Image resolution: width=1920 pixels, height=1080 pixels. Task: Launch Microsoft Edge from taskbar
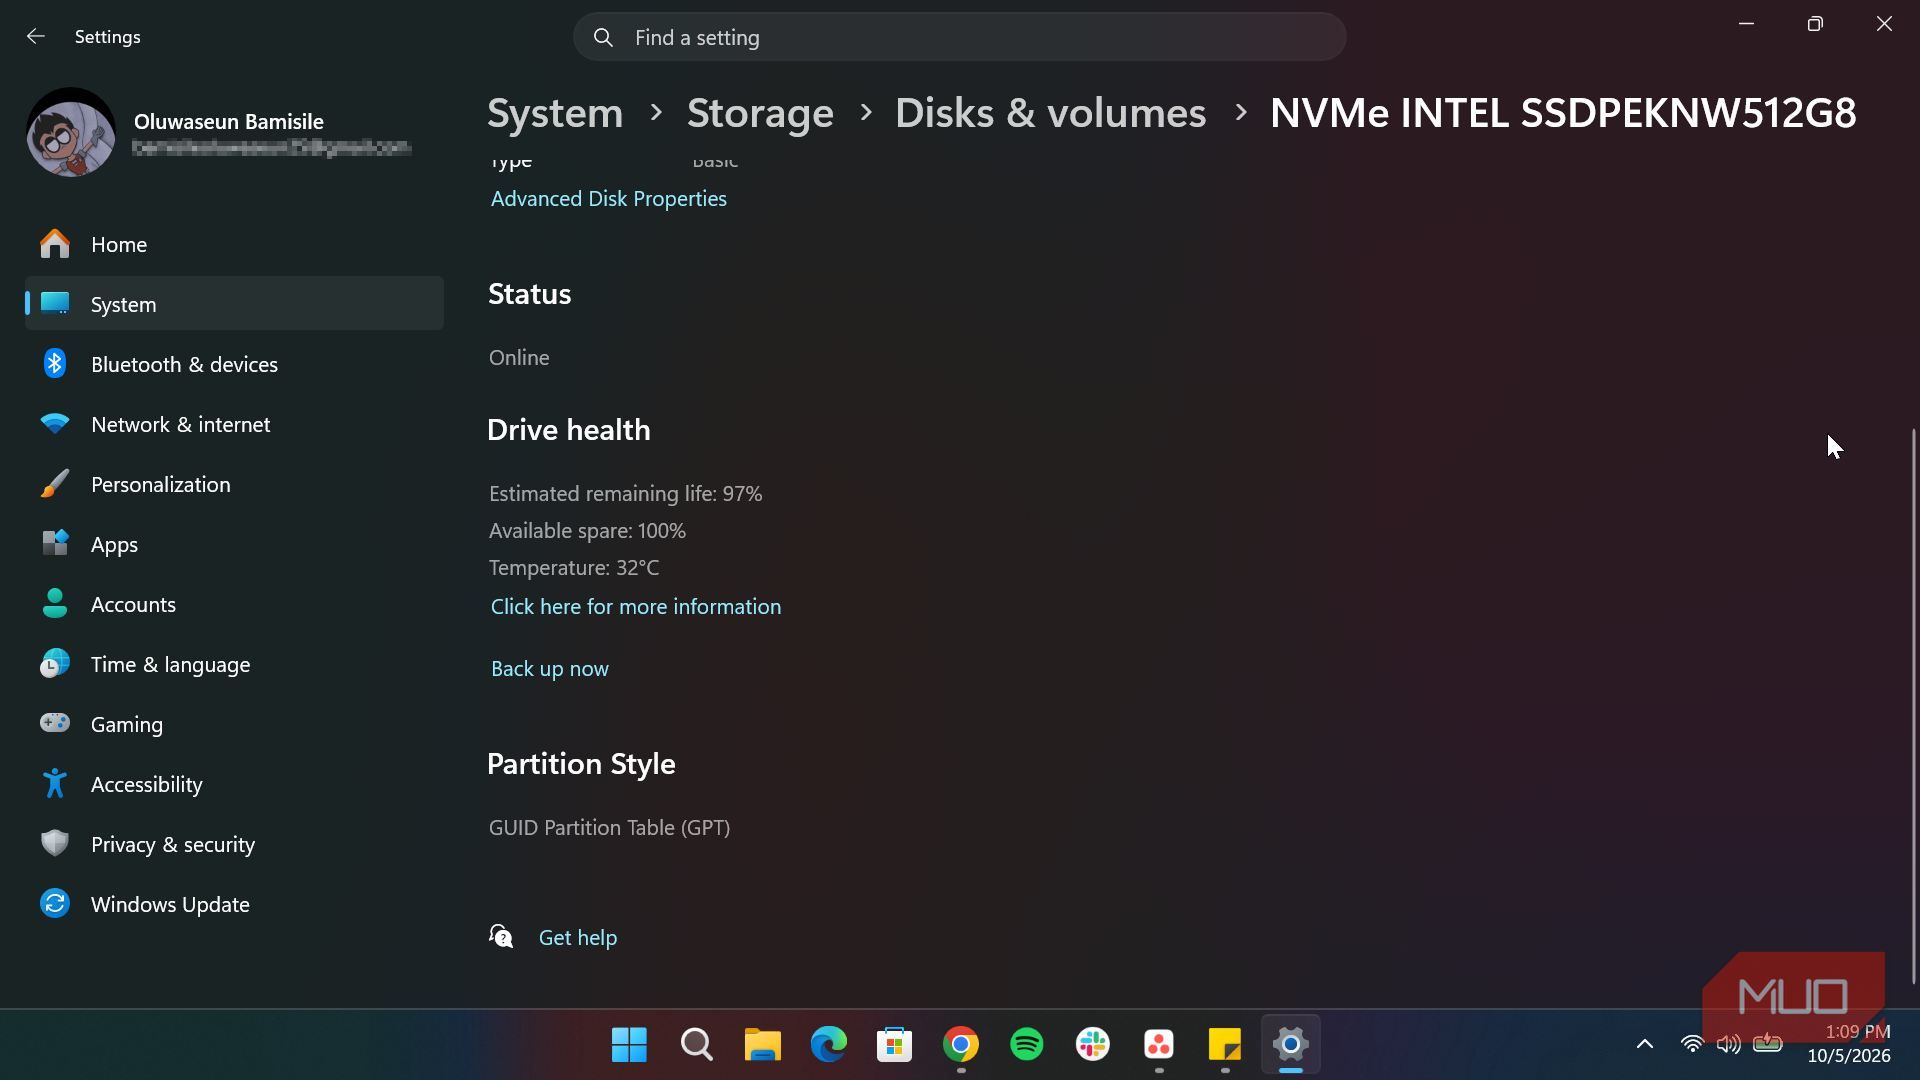(x=828, y=1045)
